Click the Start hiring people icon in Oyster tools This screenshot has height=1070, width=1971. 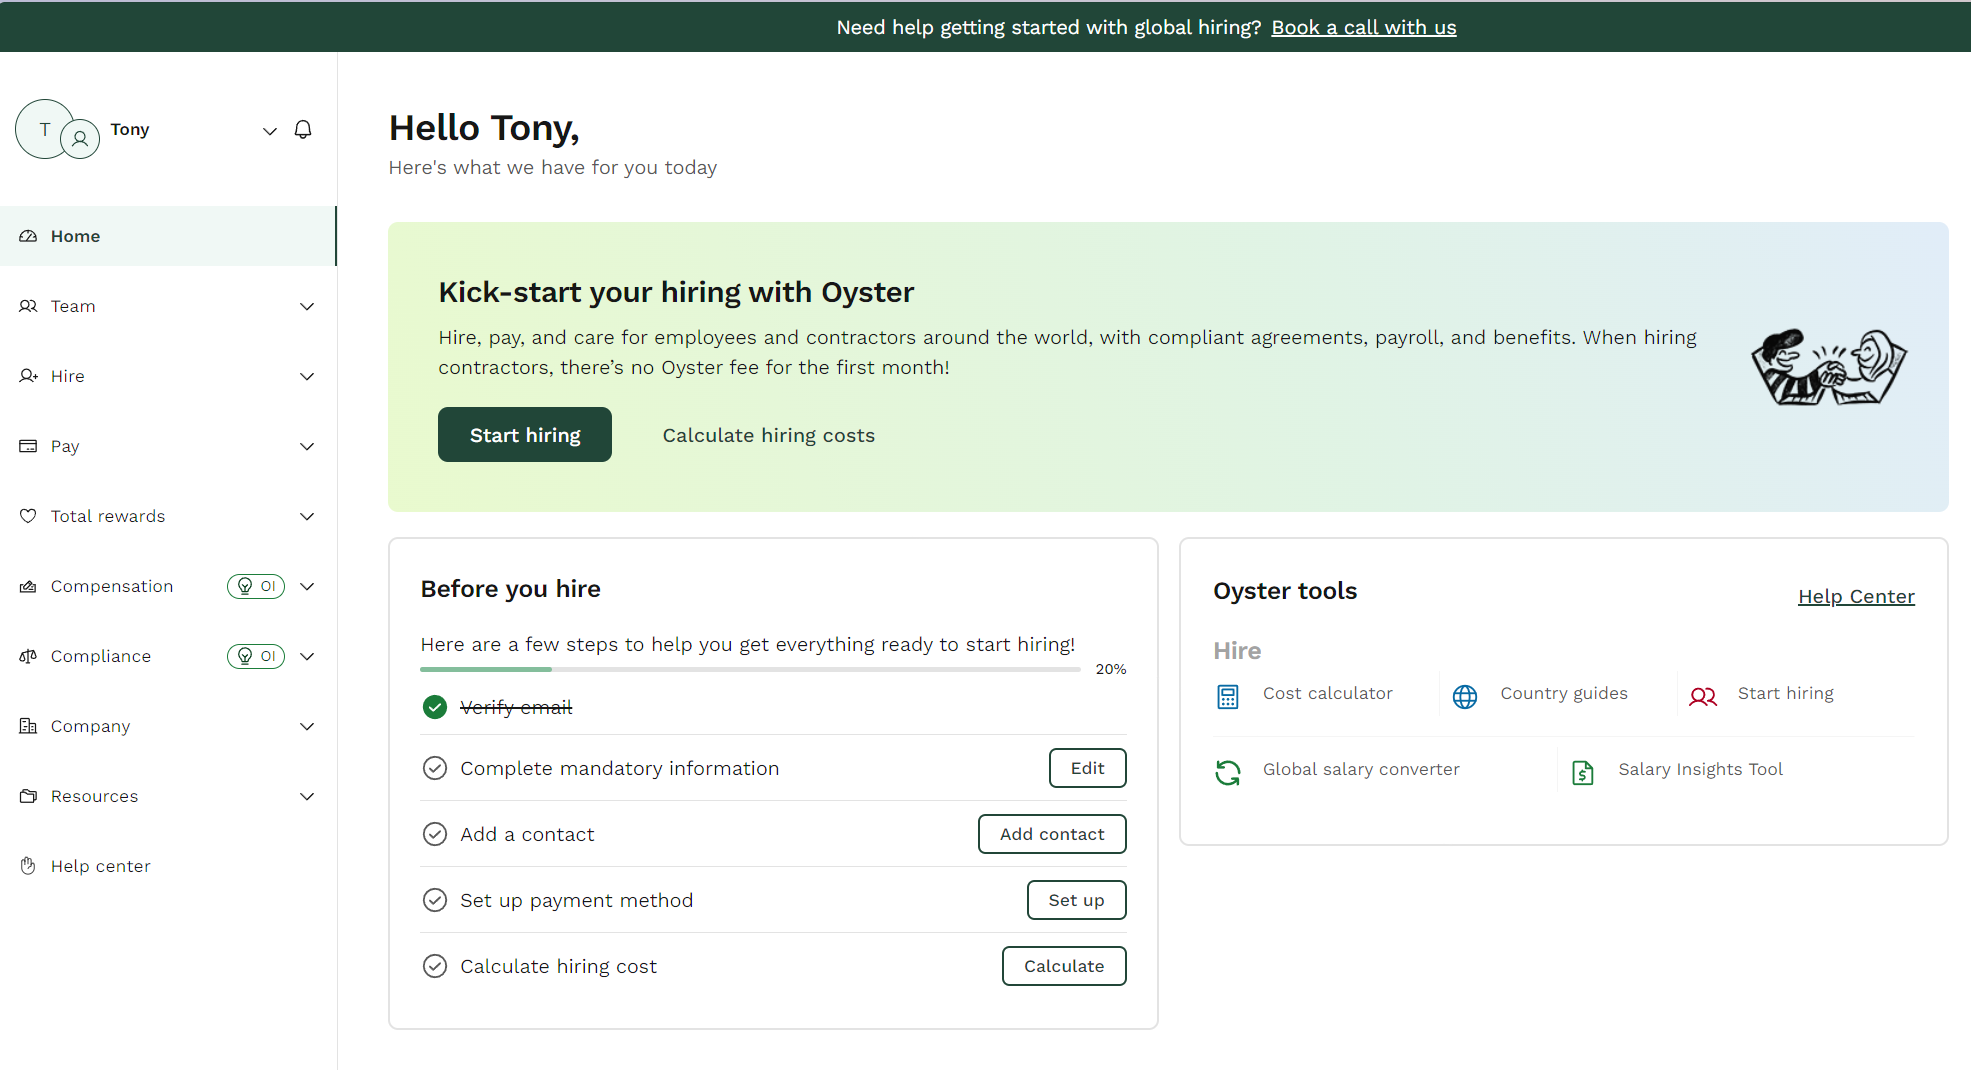[1703, 696]
